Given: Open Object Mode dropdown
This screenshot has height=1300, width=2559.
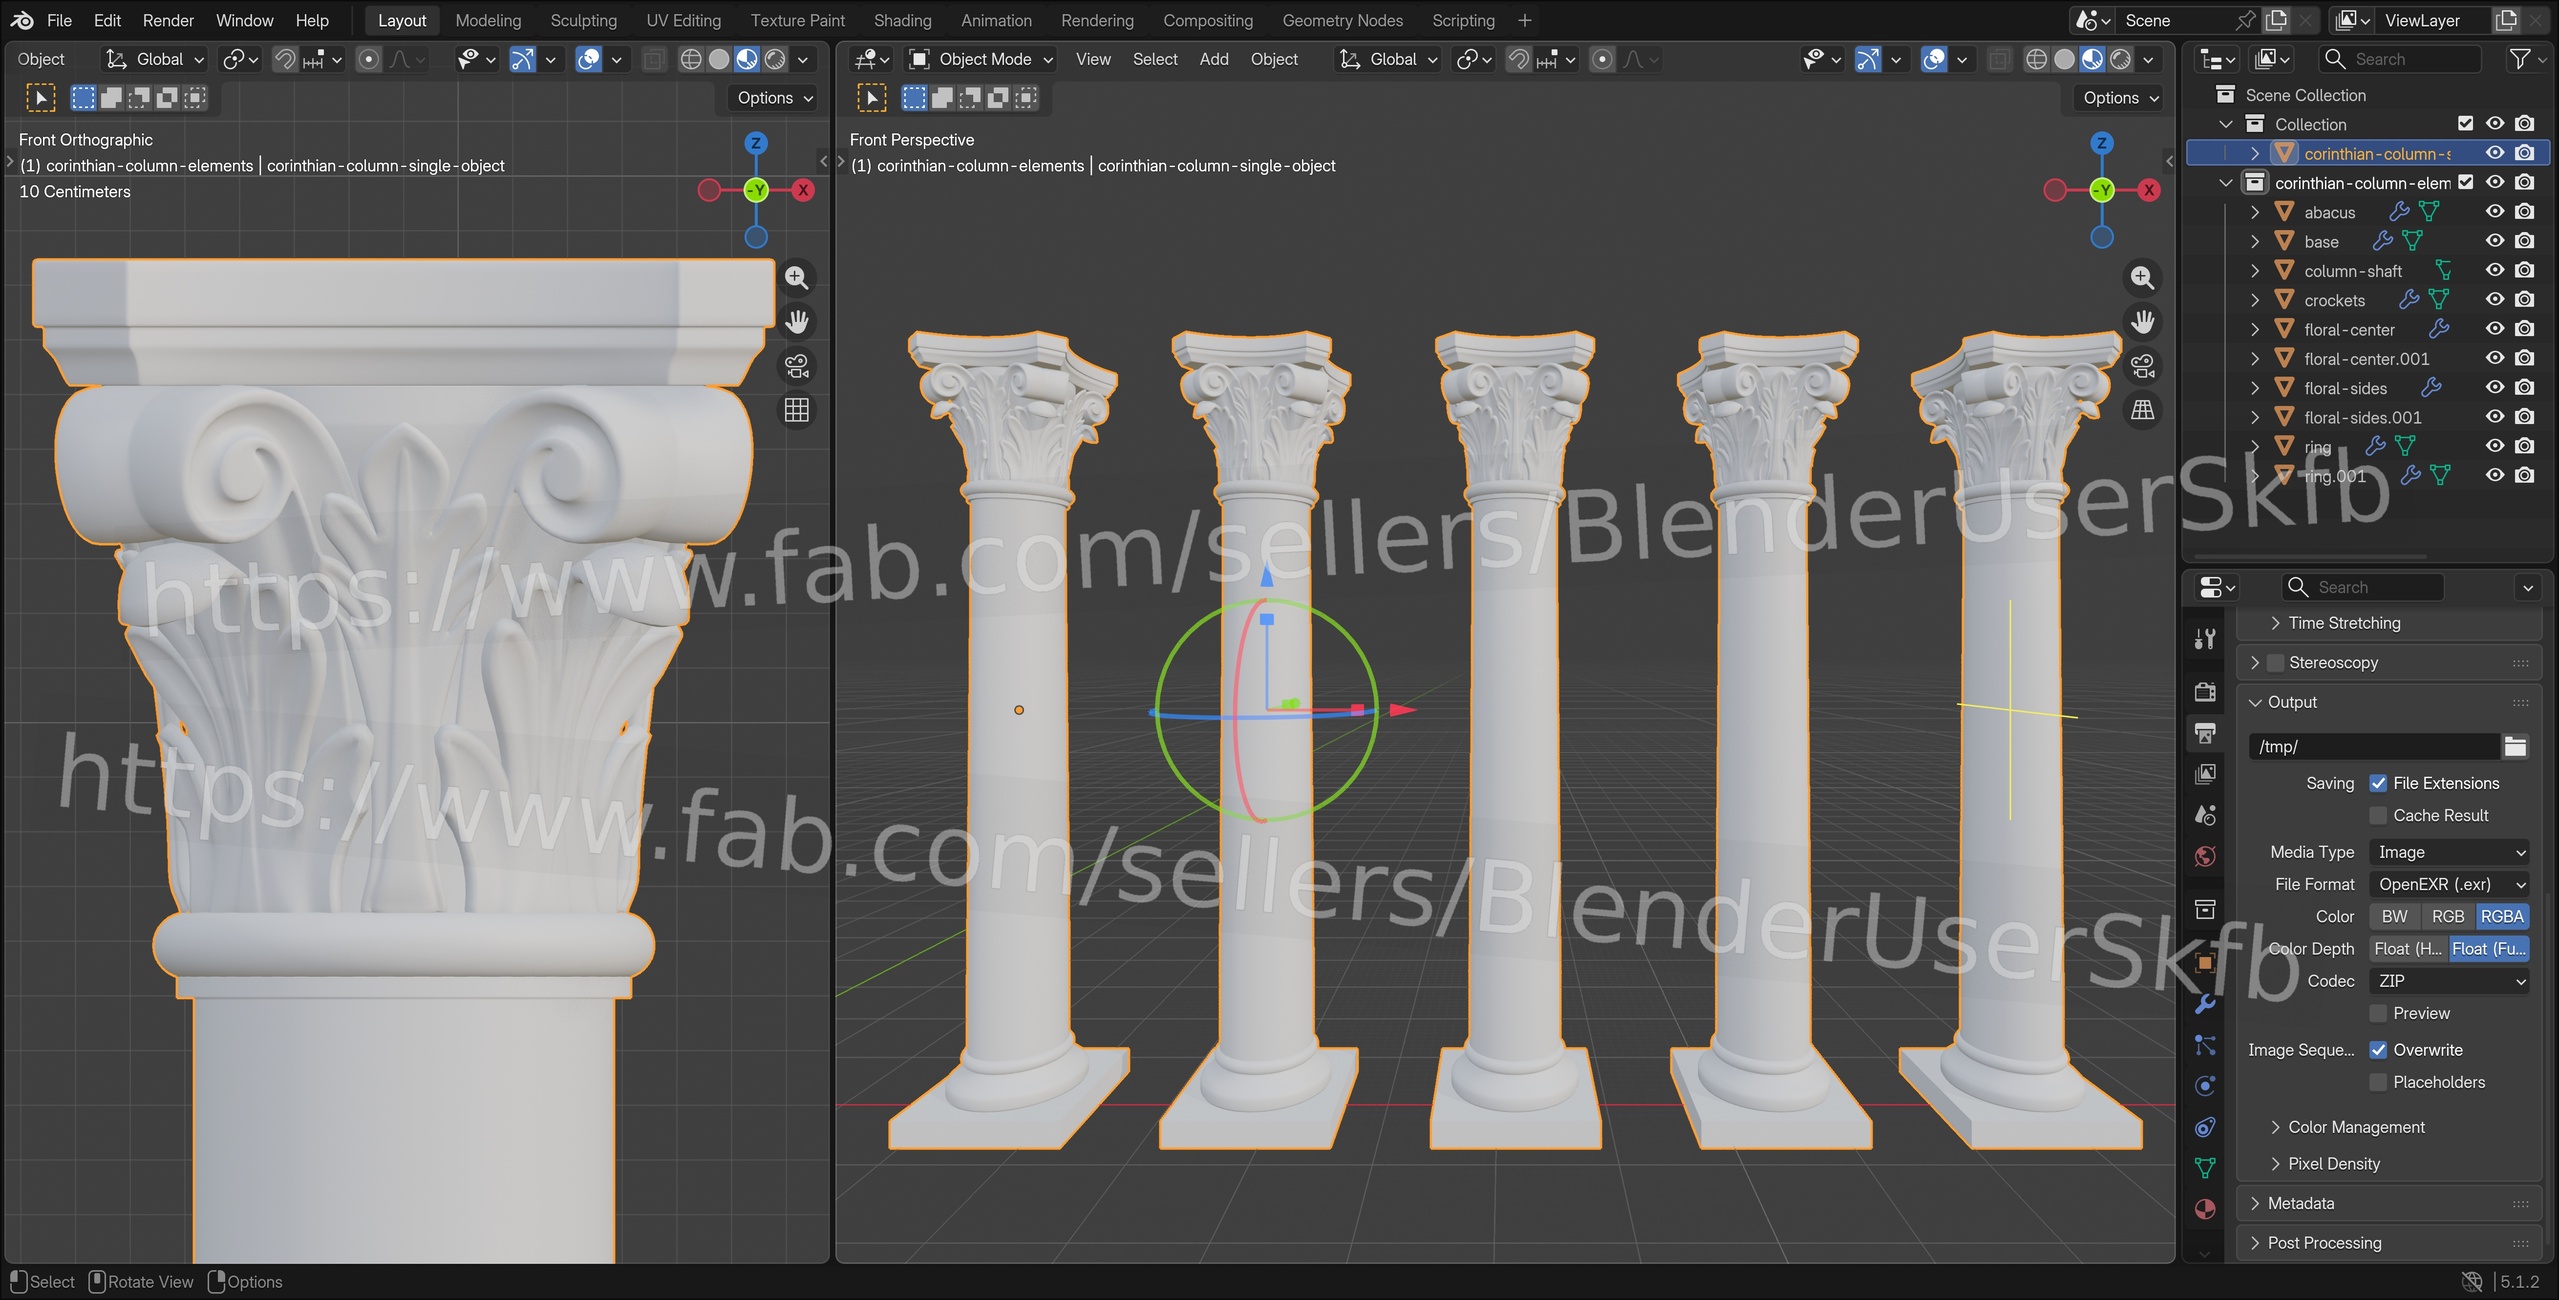Looking at the screenshot, I should (x=981, y=60).
